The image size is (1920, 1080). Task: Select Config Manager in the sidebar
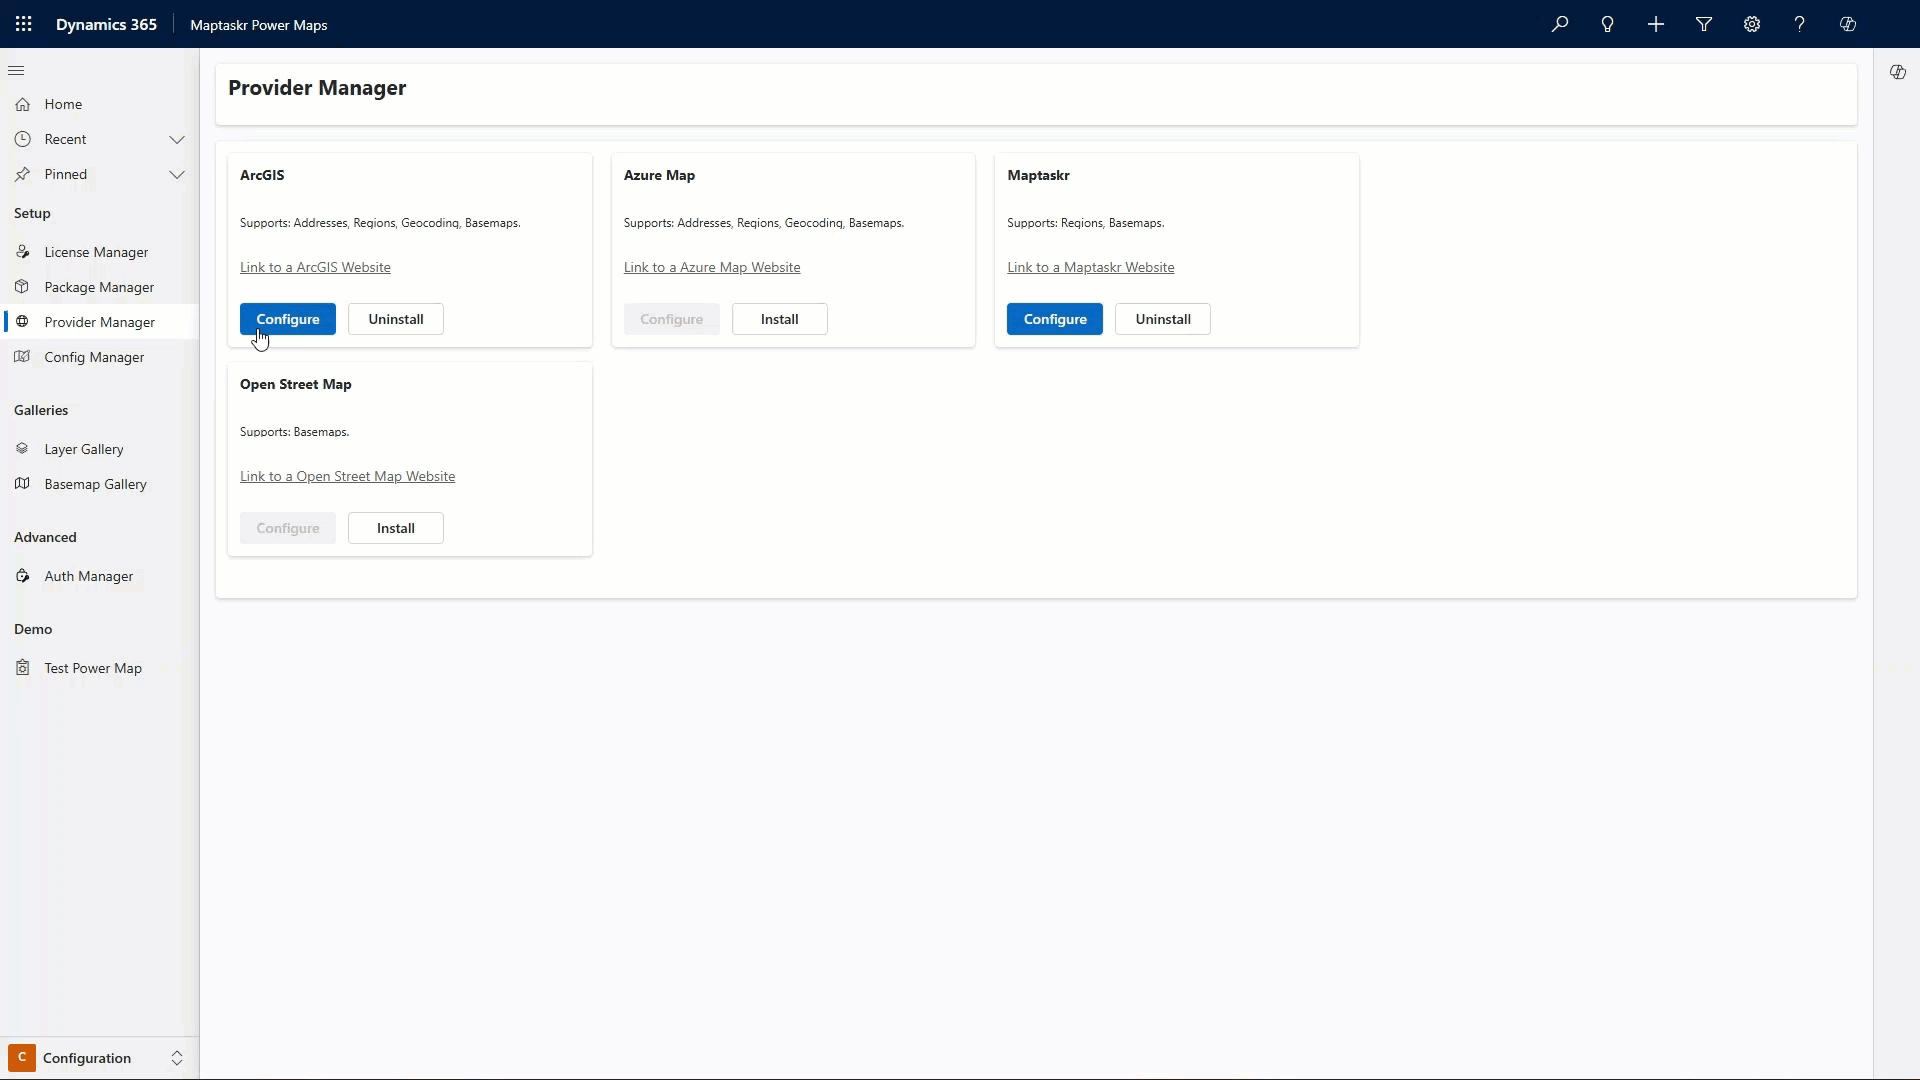tap(94, 356)
